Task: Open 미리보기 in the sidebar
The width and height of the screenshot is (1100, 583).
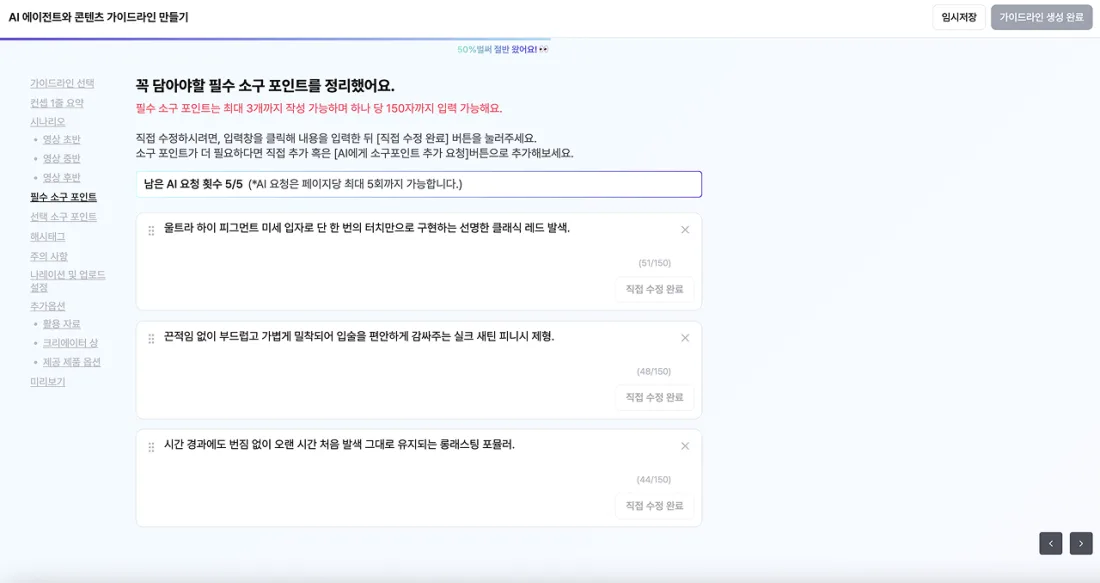Action: tap(48, 382)
